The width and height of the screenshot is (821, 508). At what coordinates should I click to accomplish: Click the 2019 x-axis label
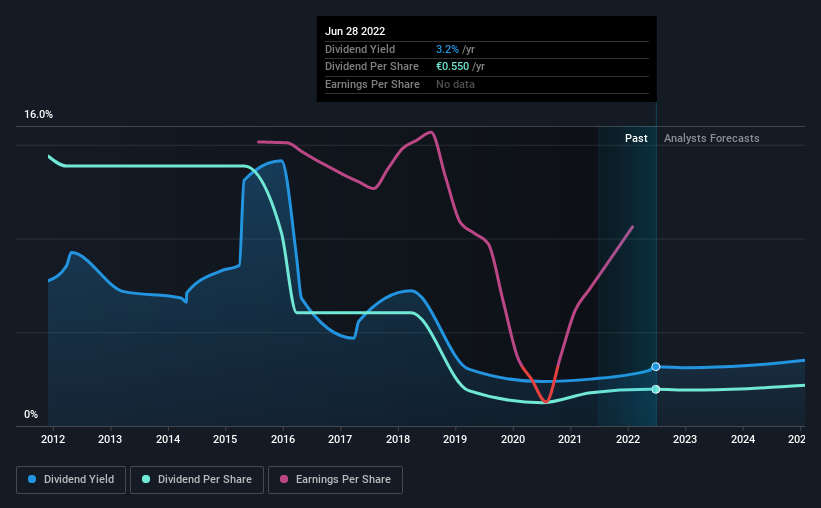point(455,439)
